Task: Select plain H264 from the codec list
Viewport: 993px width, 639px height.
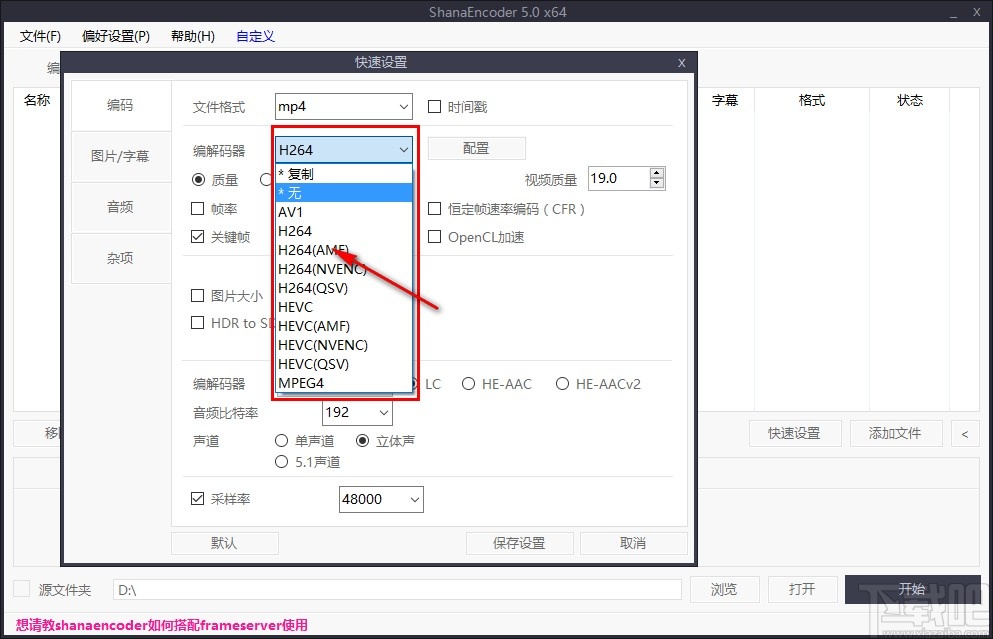Action: click(x=344, y=231)
